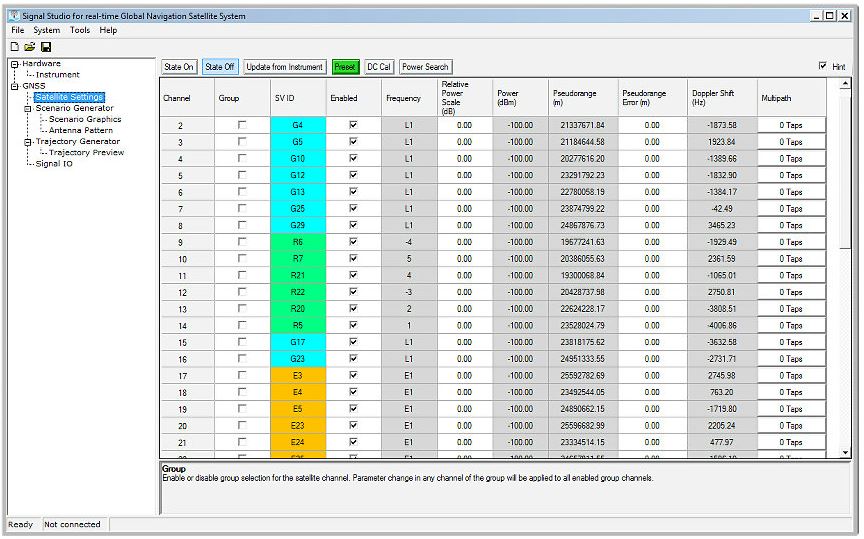Screen dimensions: 864x539
Task: Click Doppler shift value 3465.23
Action: (722, 225)
